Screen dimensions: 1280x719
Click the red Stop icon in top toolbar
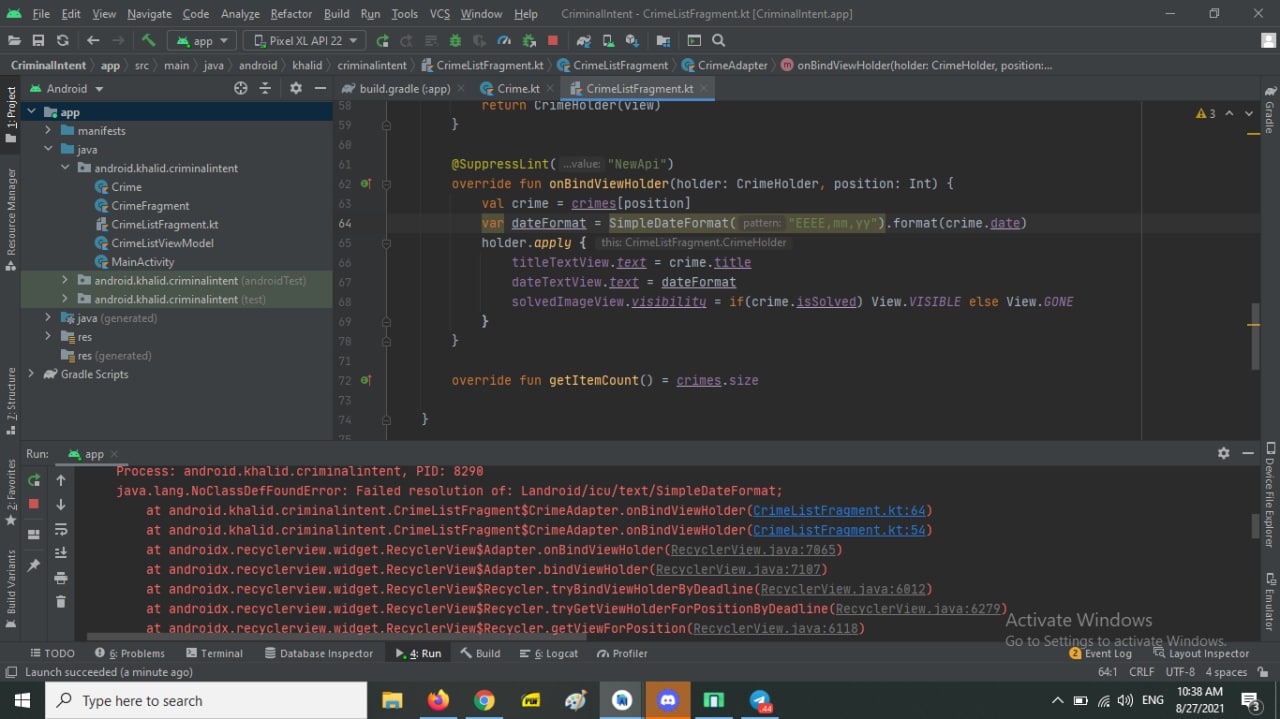(553, 40)
